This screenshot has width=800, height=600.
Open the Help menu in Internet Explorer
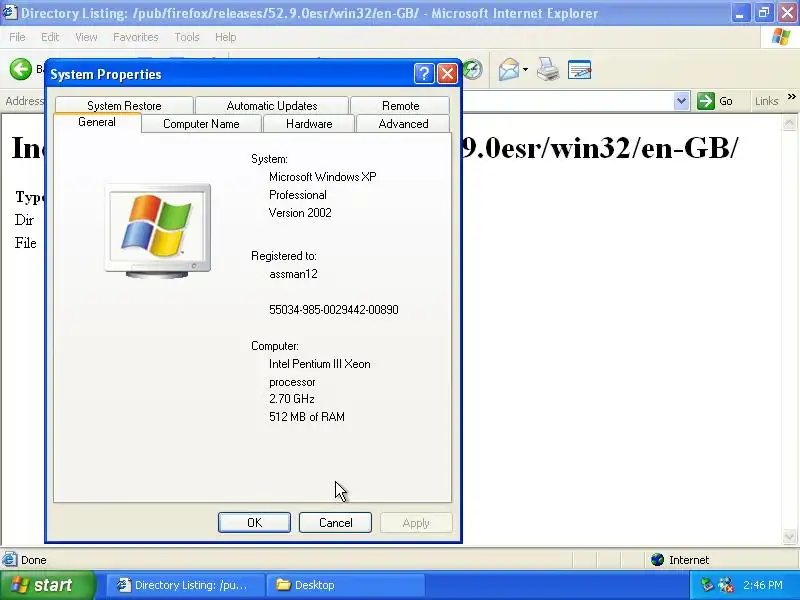click(226, 37)
